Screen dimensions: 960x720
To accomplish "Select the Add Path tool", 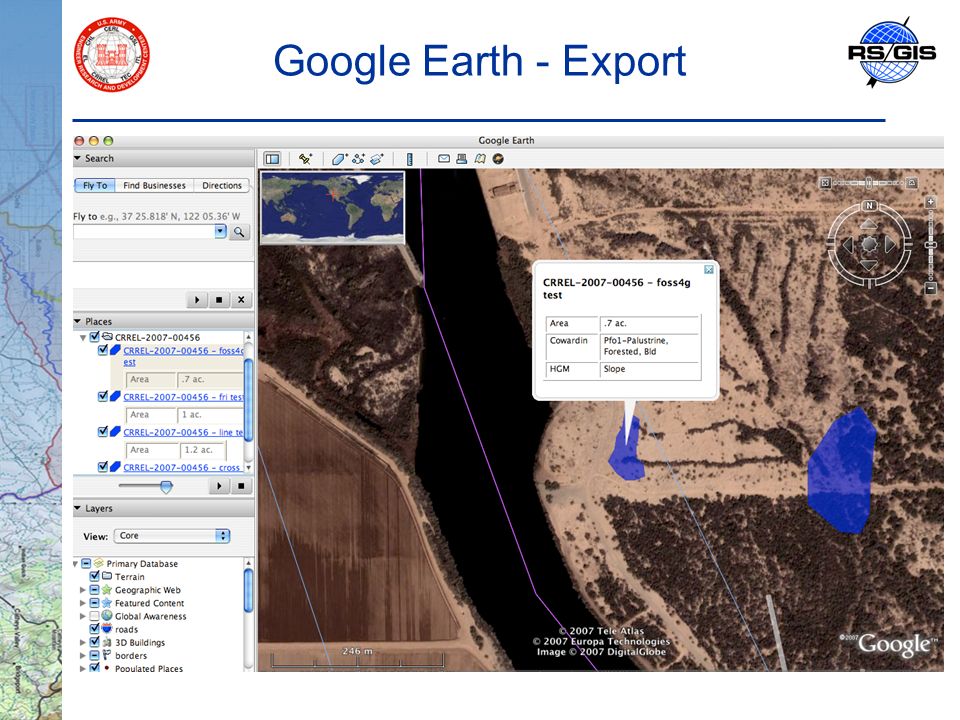I will pos(358,159).
